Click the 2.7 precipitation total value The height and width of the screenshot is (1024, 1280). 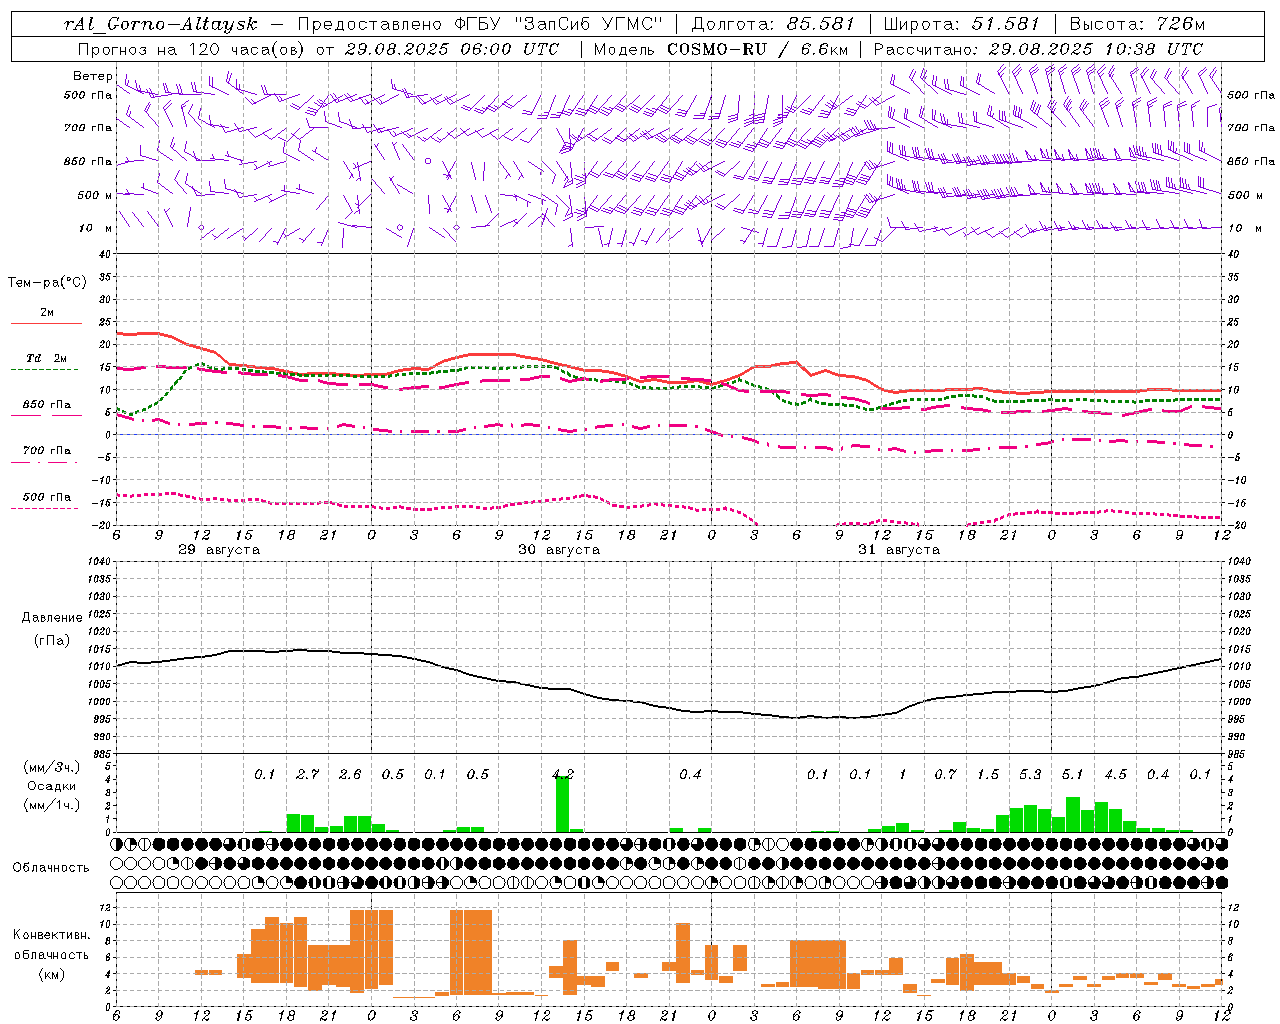[308, 774]
